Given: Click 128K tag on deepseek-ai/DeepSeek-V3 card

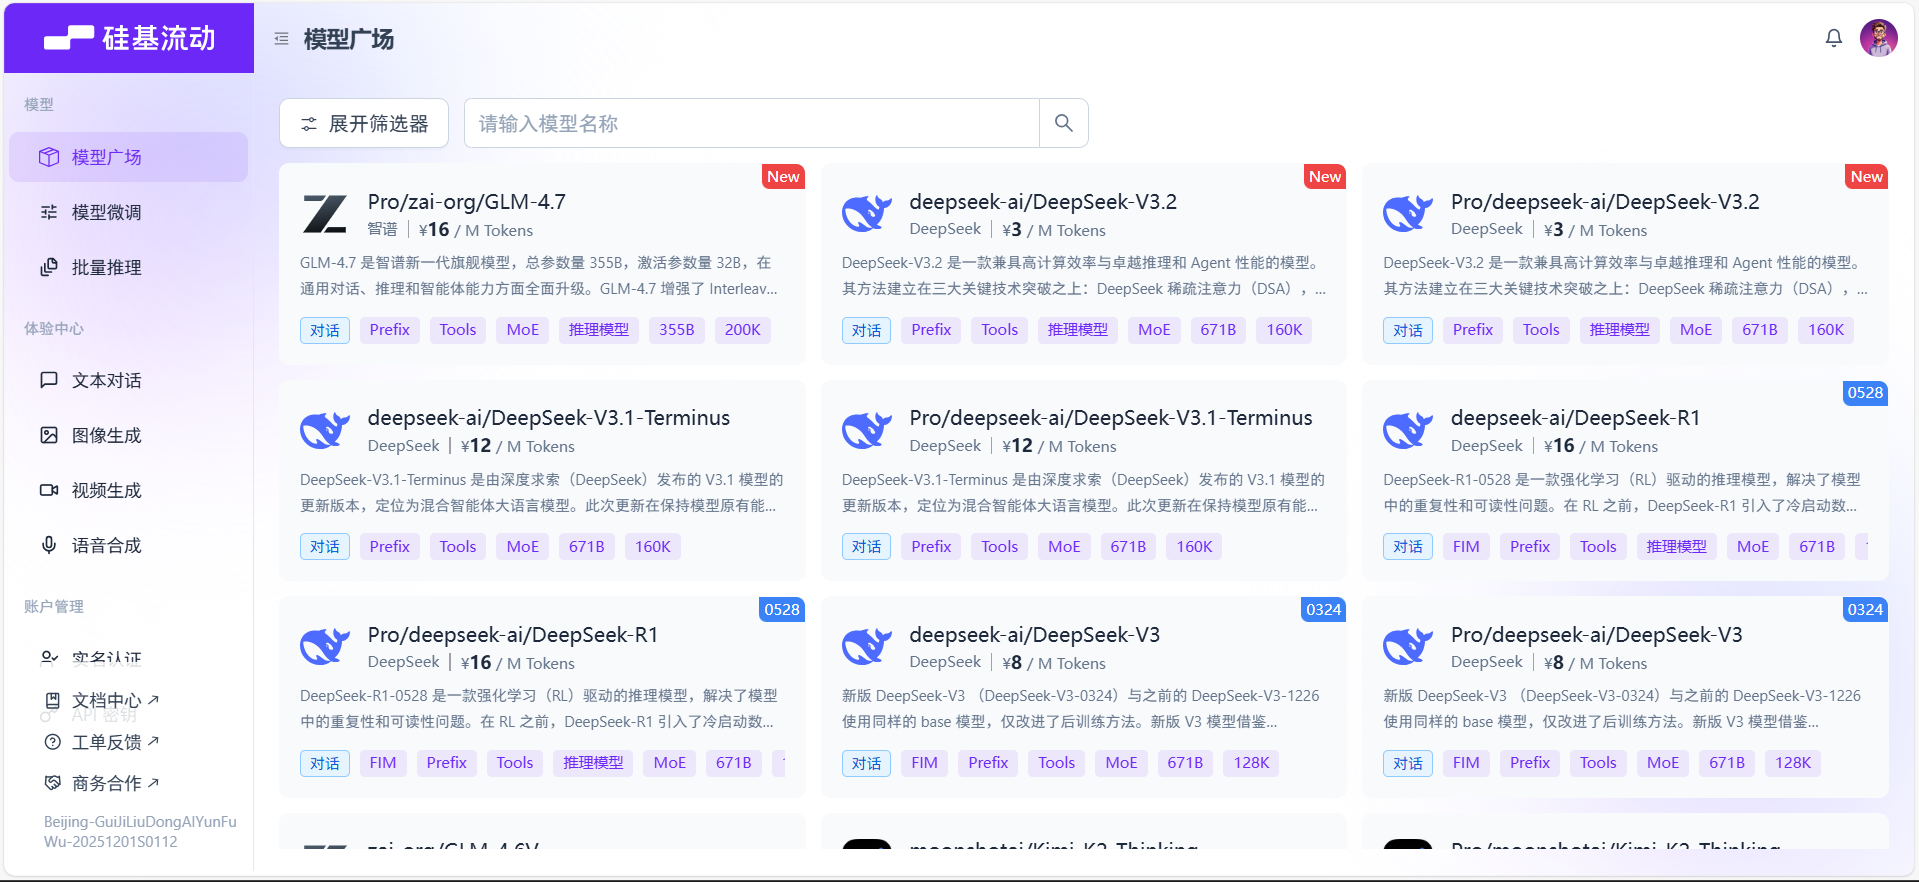Looking at the screenshot, I should (1251, 763).
